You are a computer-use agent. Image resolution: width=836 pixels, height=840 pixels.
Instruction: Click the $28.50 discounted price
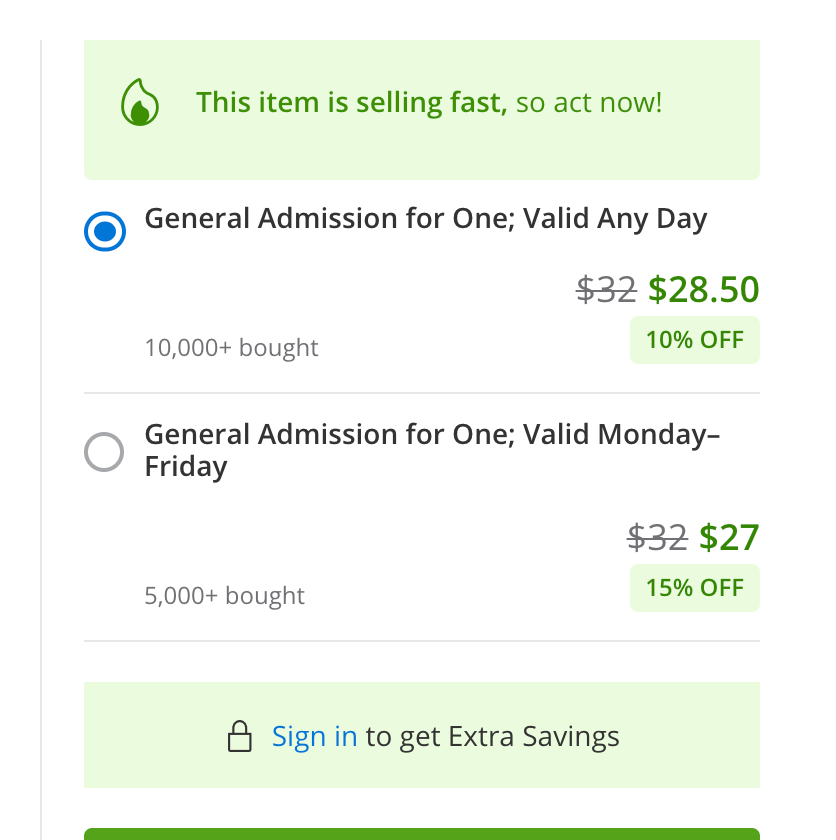tap(704, 290)
